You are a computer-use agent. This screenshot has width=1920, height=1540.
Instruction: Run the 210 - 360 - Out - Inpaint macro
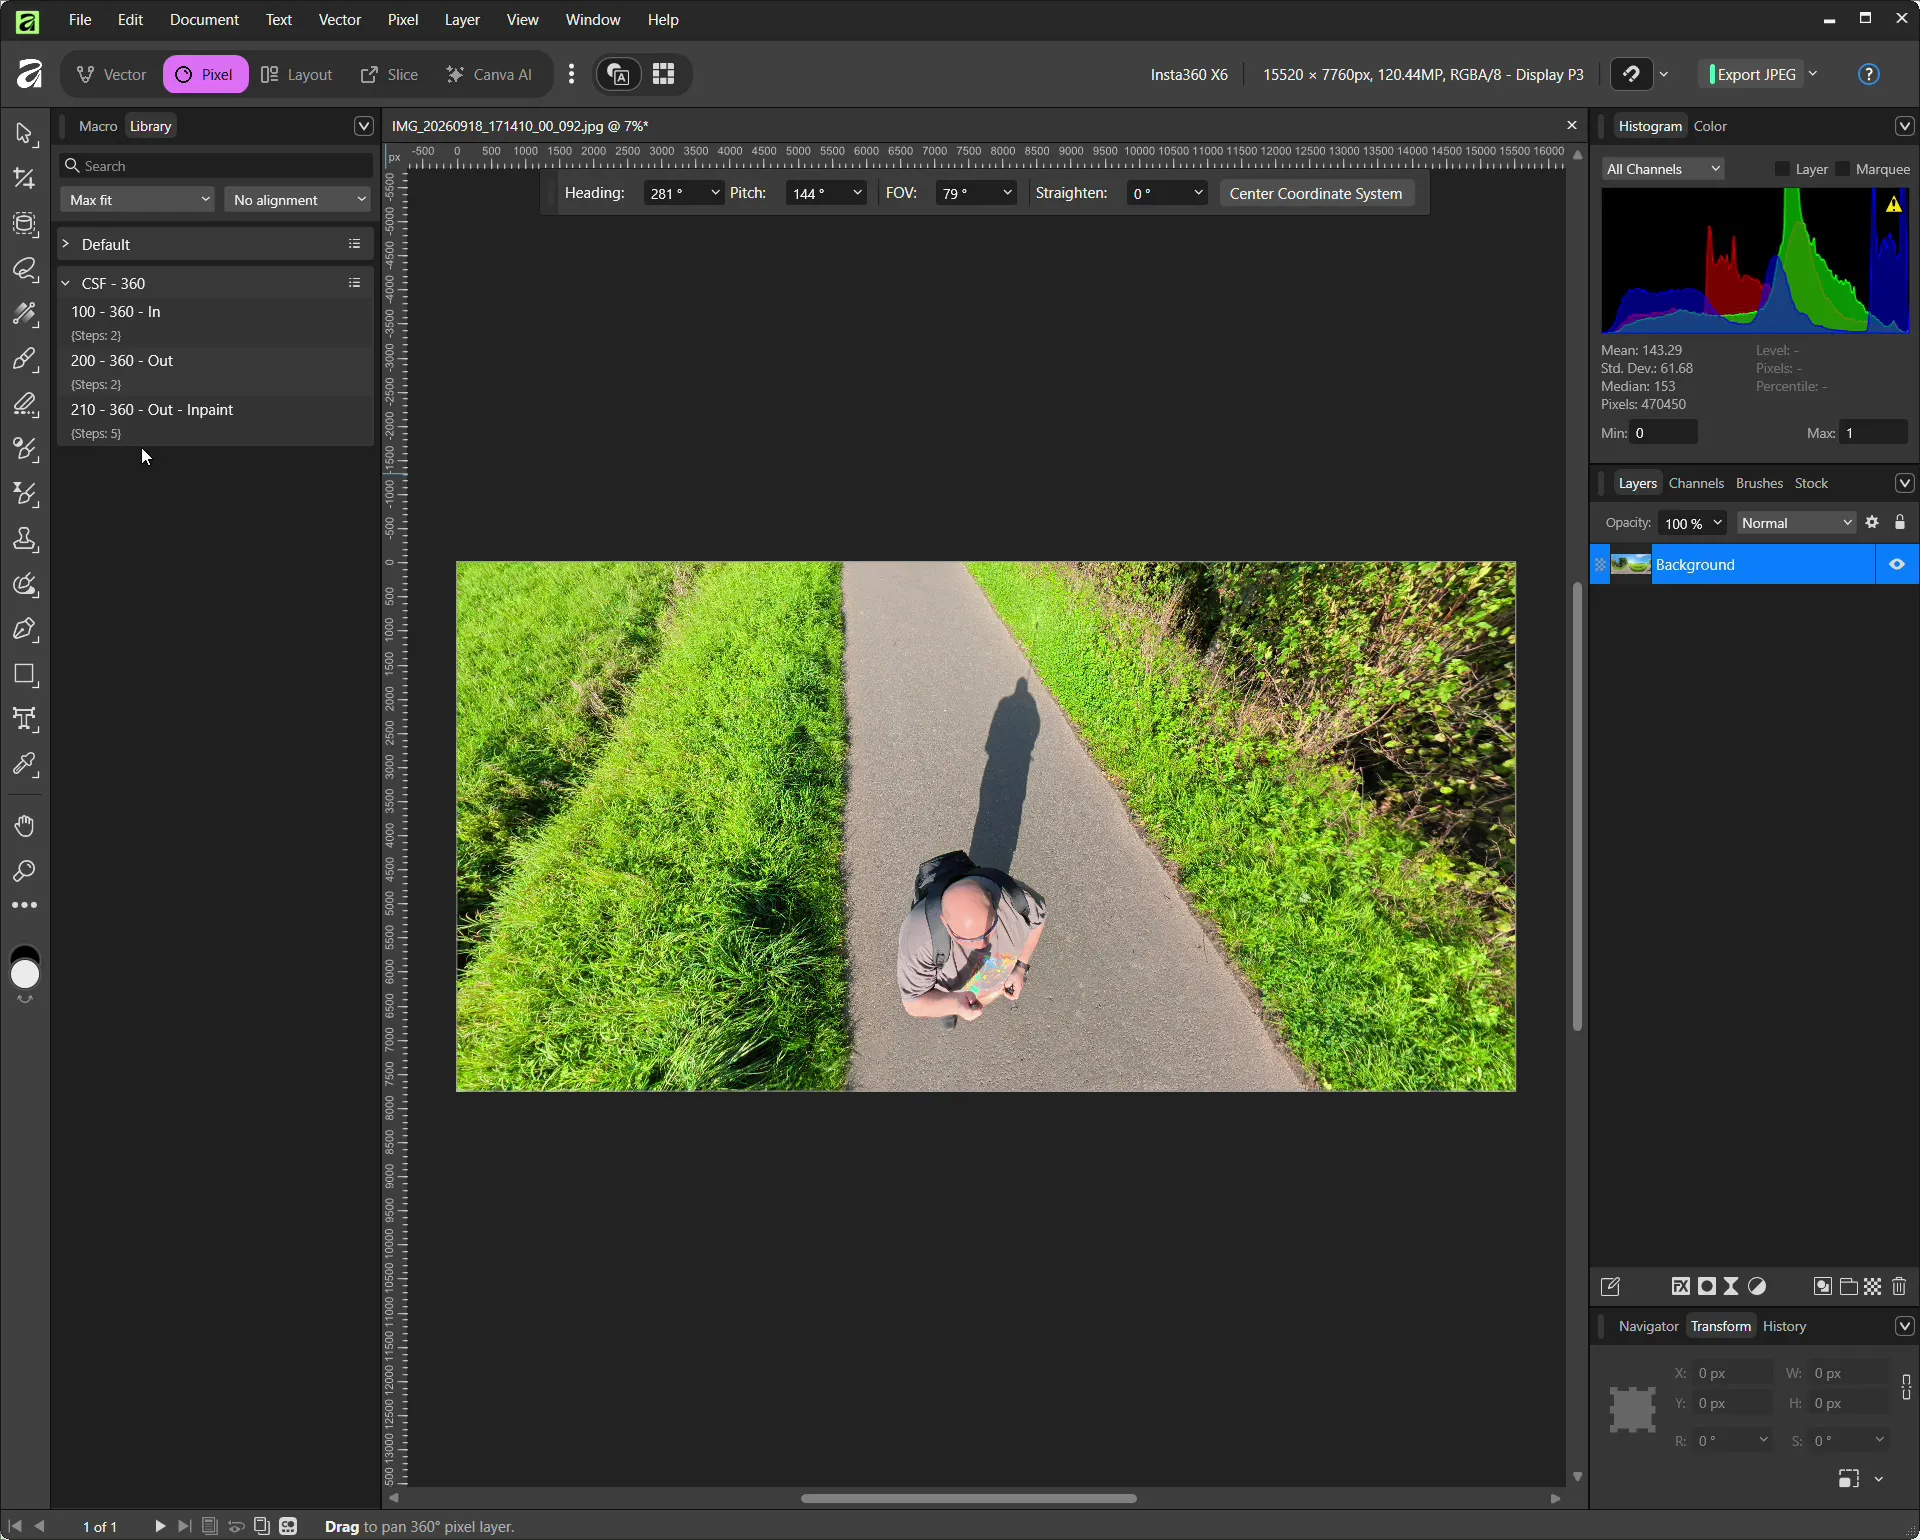click(x=216, y=421)
